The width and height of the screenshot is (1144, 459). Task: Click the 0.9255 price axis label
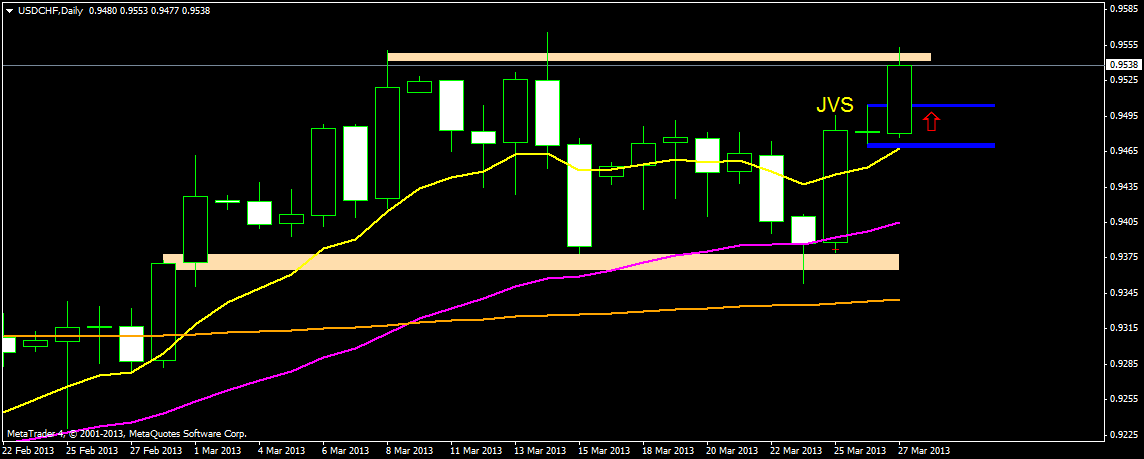[x=1123, y=399]
